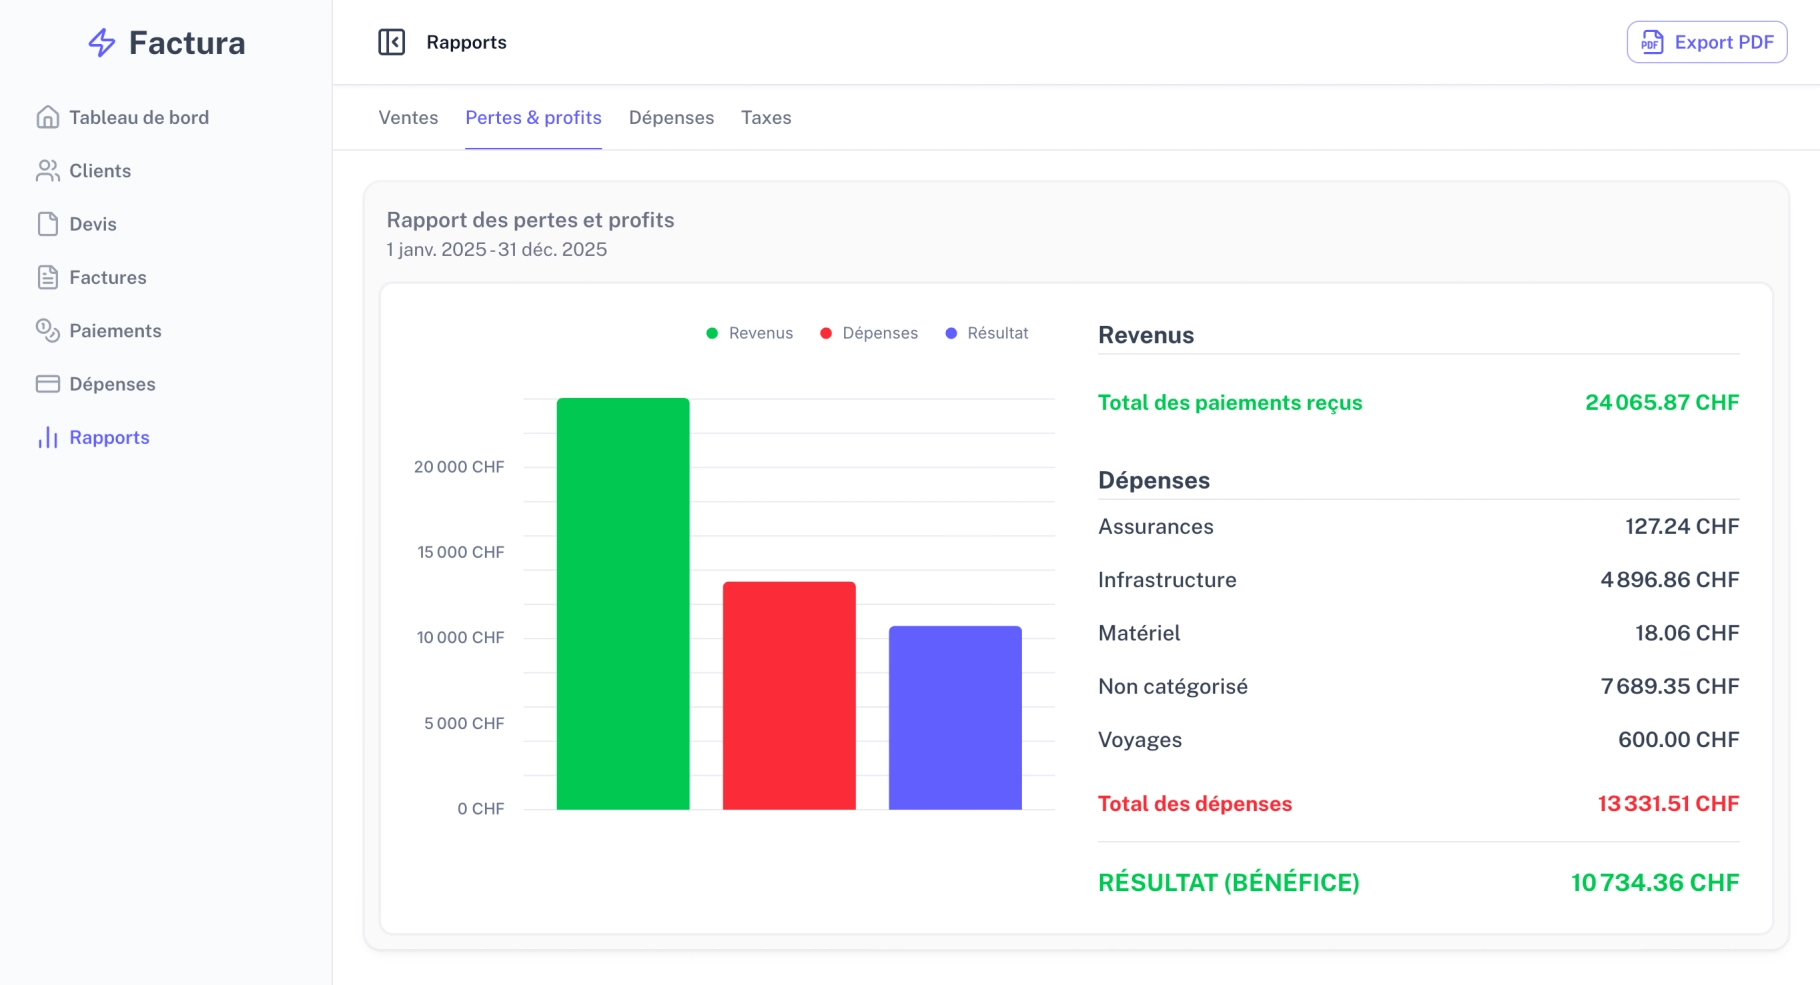Click the Export PDF button

pos(1707,42)
